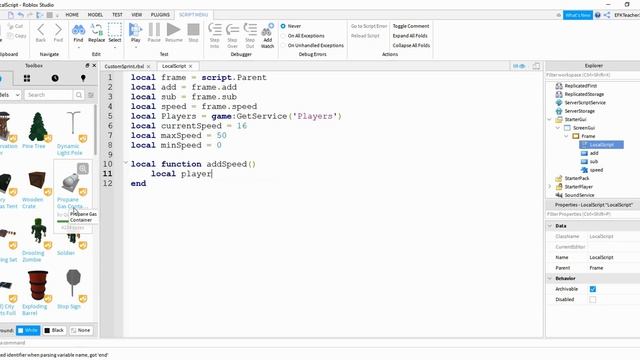Click the Toolbox search field

pyautogui.click(x=49, y=95)
